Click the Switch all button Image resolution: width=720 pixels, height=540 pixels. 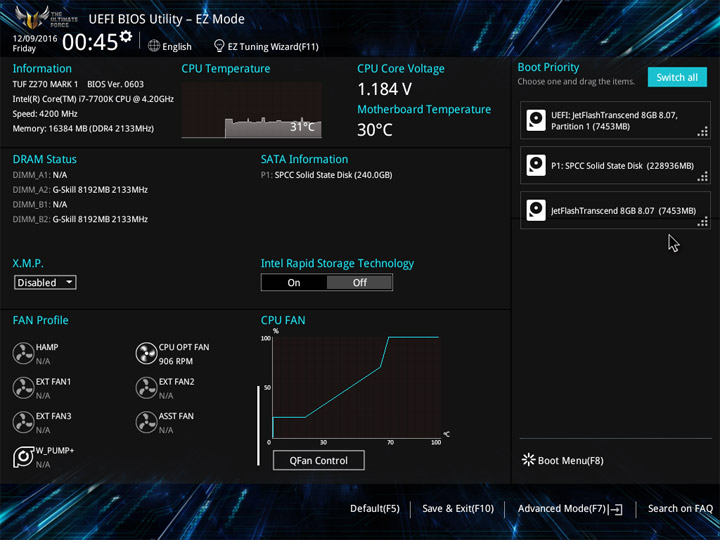677,77
